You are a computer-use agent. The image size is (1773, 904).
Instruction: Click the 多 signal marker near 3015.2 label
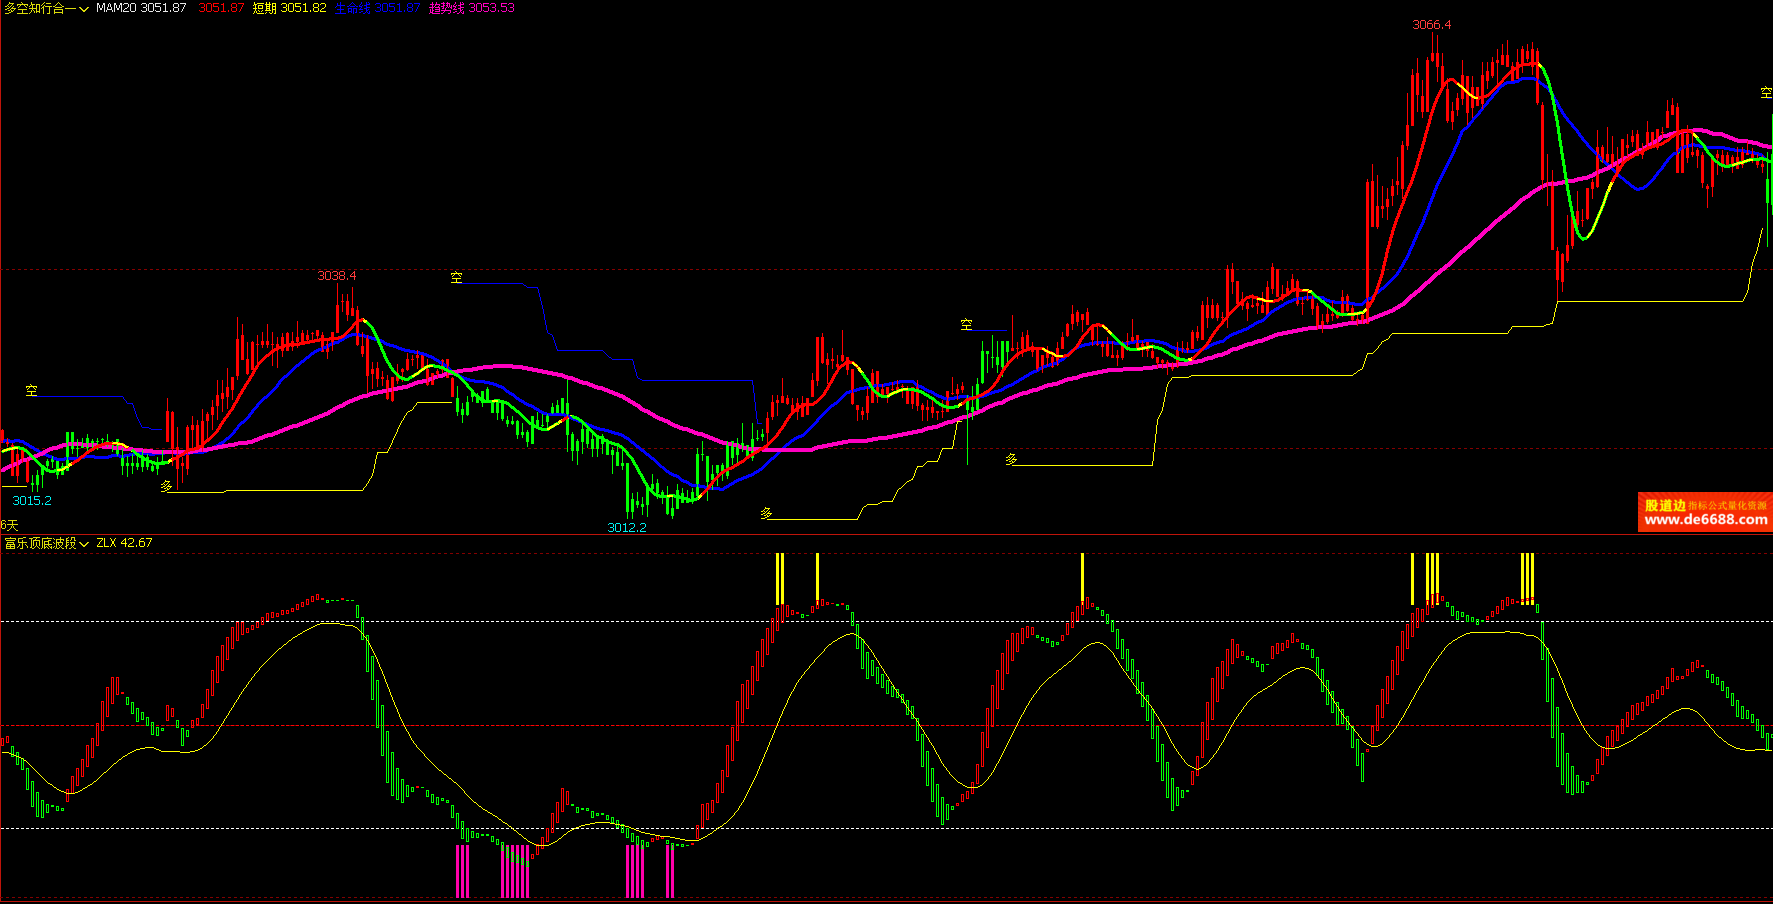pos(167,487)
